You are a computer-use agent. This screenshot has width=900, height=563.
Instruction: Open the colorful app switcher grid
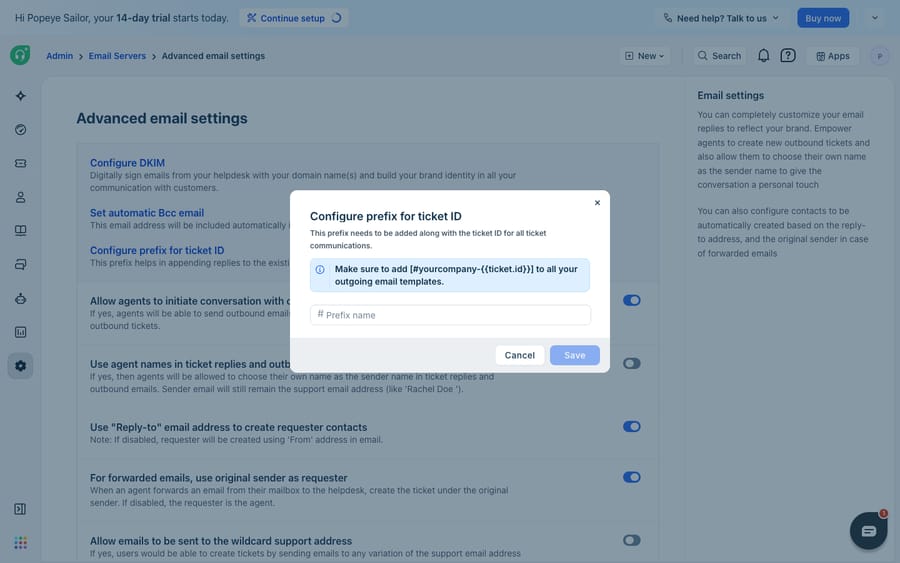[21, 542]
